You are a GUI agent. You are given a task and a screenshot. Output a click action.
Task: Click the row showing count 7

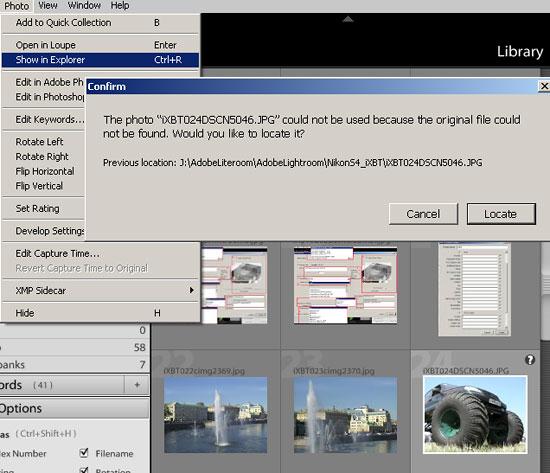point(74,365)
